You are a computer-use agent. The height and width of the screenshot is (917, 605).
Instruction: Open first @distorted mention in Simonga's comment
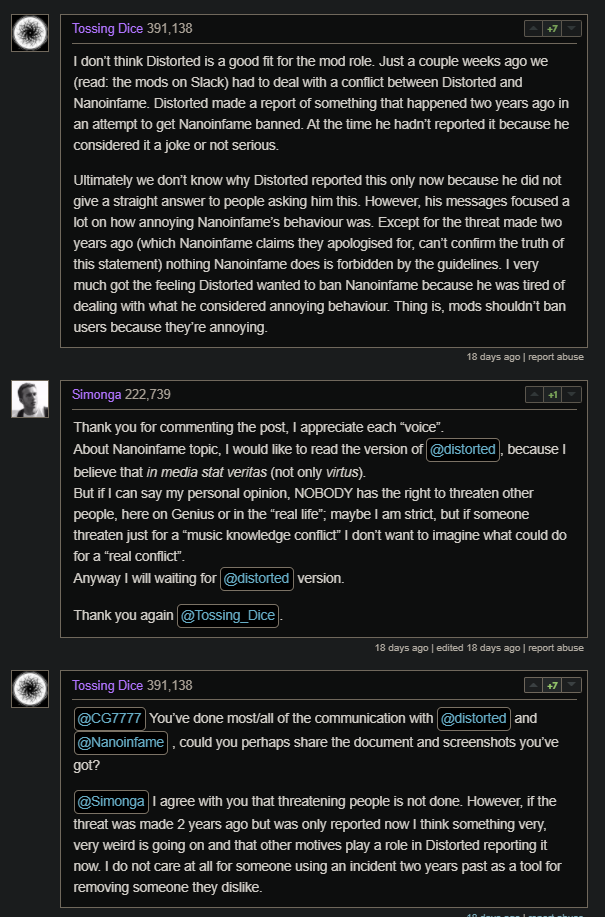point(463,450)
